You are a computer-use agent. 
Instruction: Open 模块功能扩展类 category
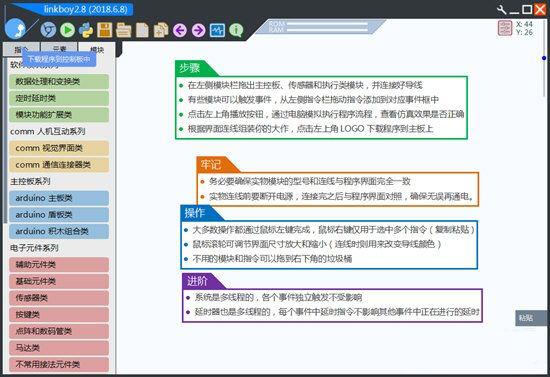coord(59,115)
